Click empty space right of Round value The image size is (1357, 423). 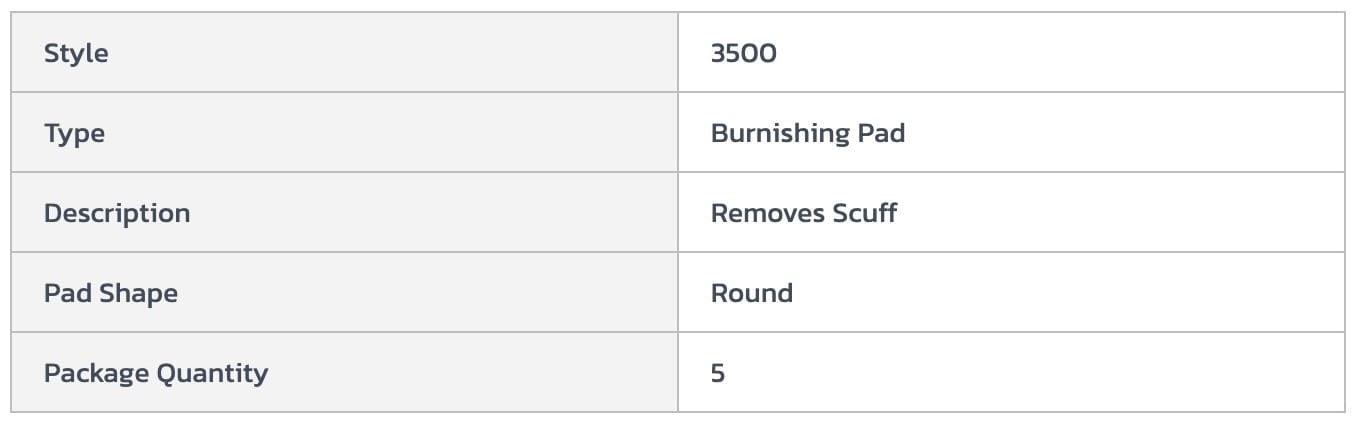point(1050,293)
